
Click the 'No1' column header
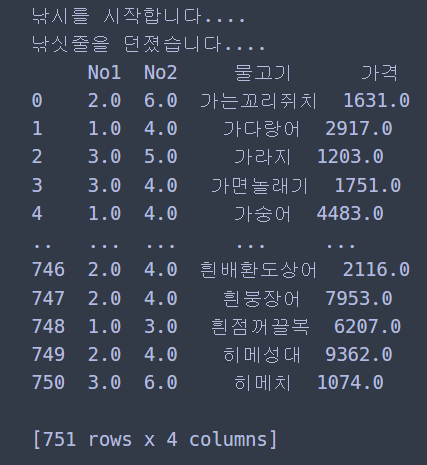(x=104, y=72)
